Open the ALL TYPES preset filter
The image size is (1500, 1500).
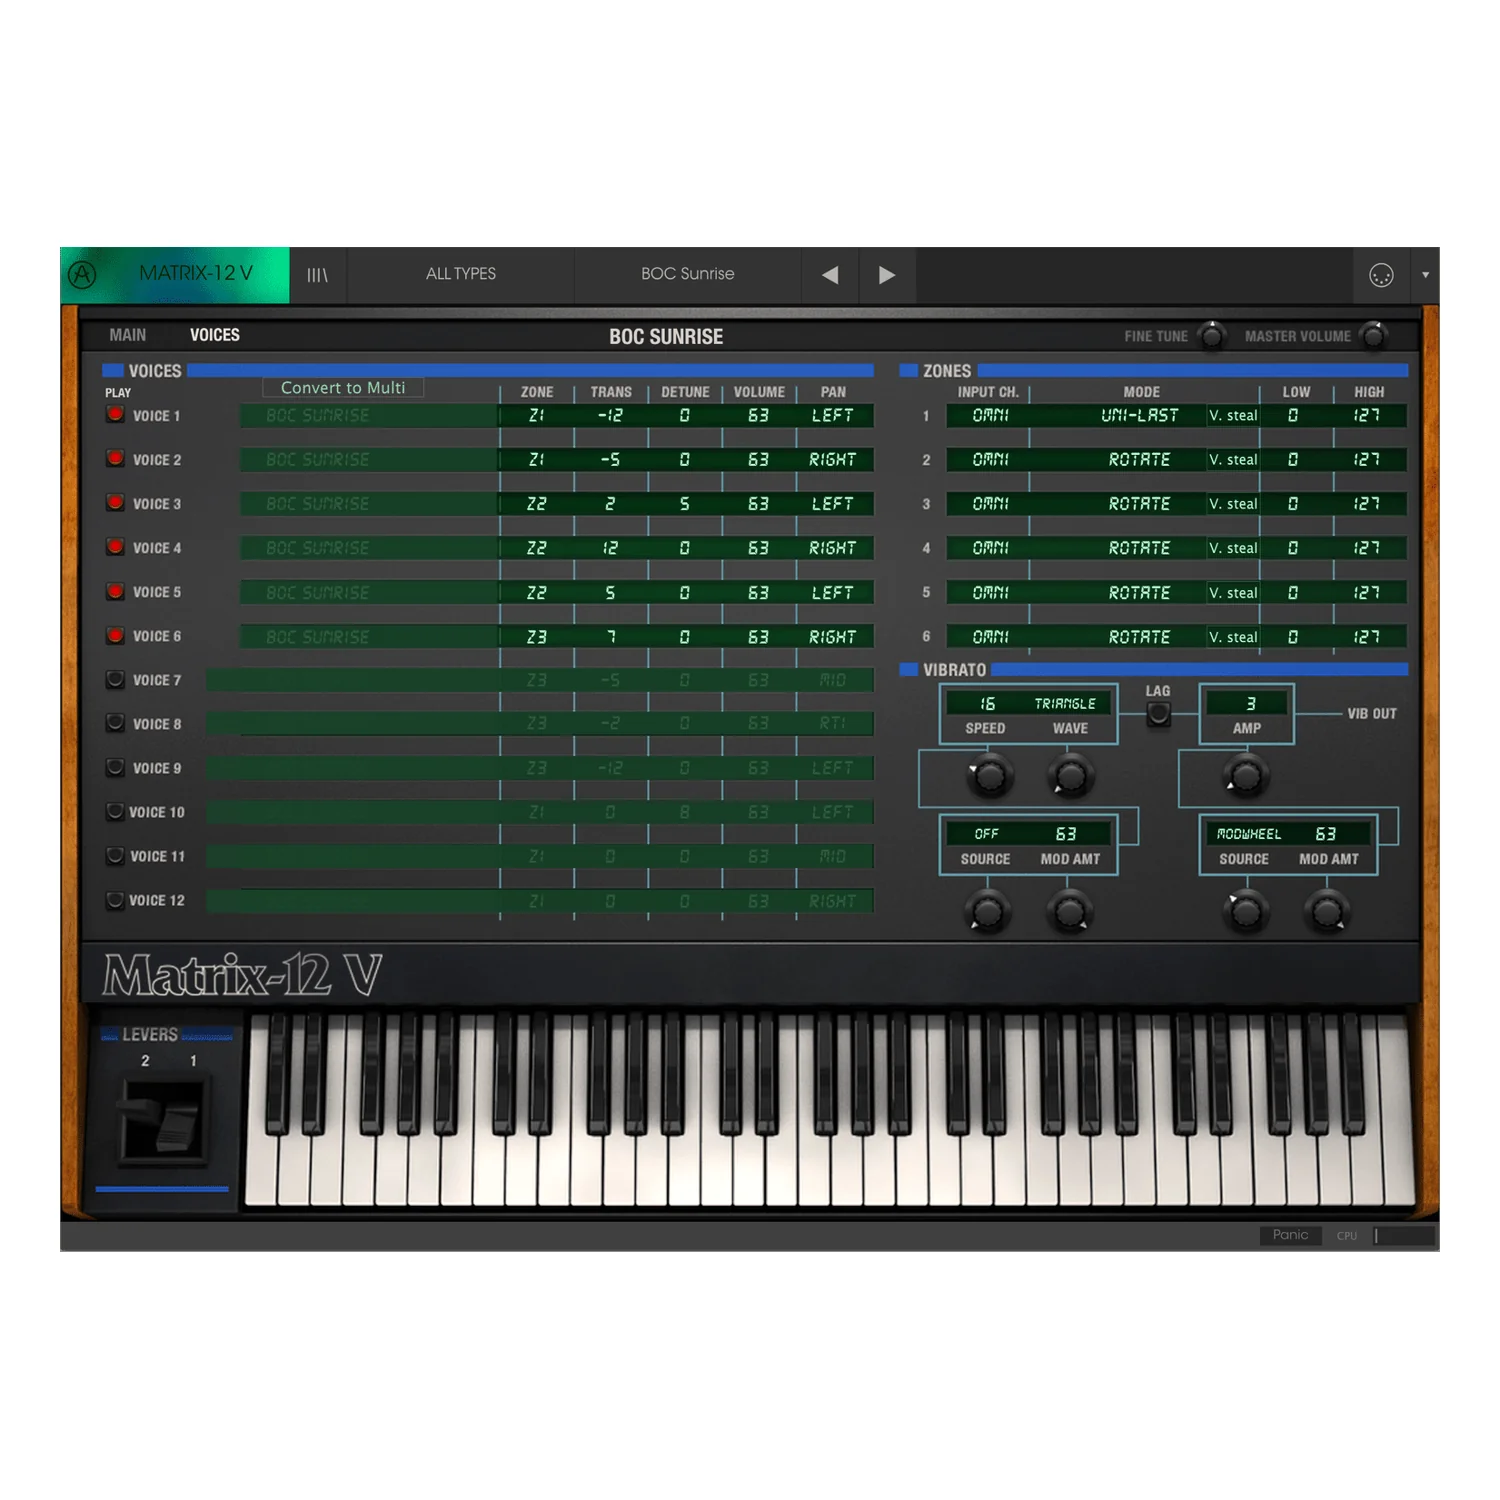click(461, 274)
